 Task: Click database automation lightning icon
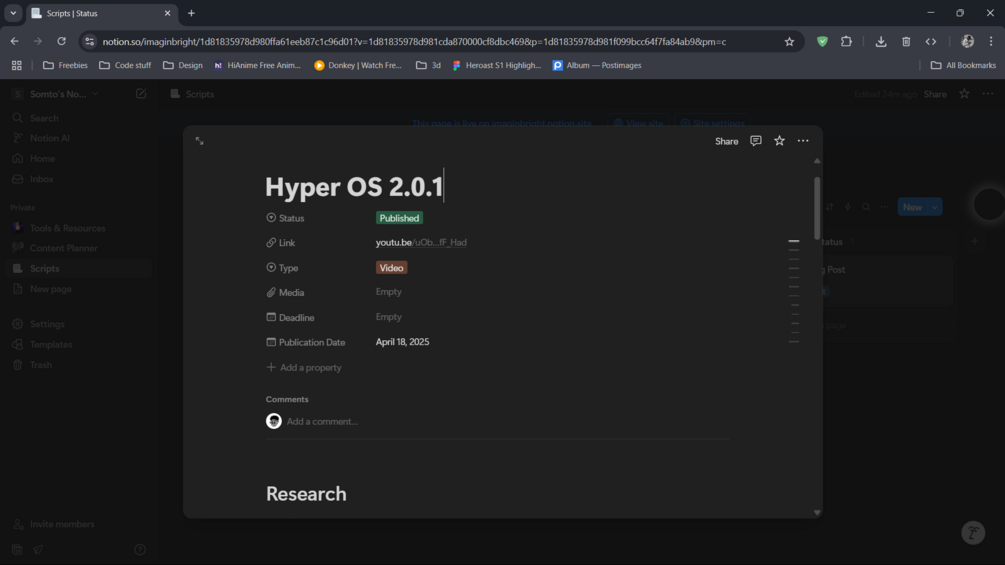click(848, 207)
